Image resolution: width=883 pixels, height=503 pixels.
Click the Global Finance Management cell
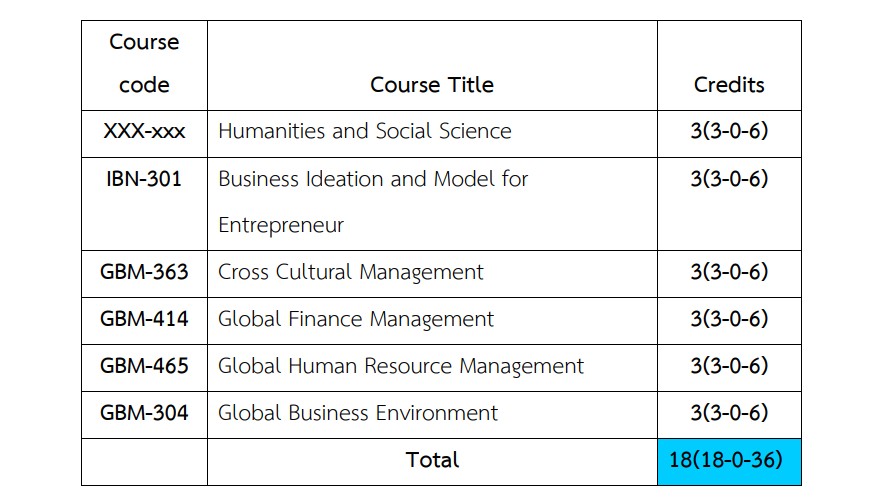click(356, 319)
